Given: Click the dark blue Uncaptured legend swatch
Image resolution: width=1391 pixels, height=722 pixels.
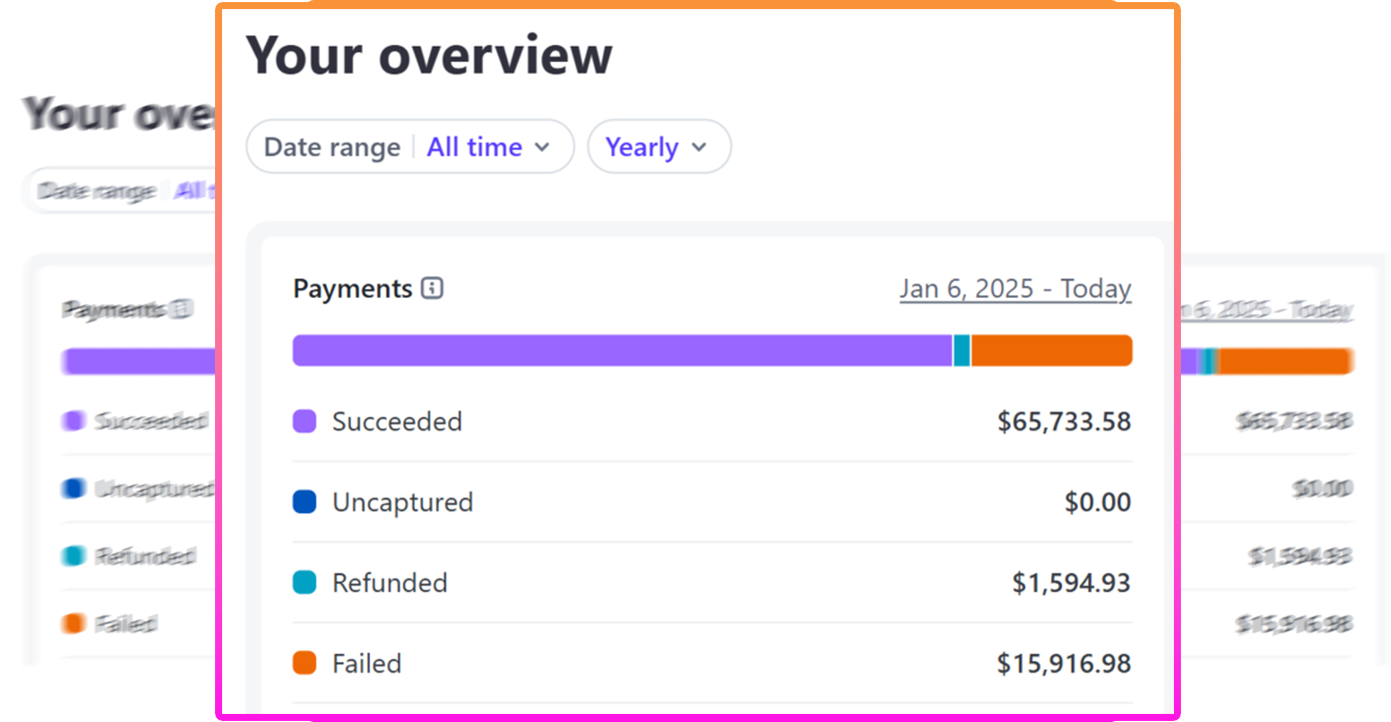Looking at the screenshot, I should tap(305, 502).
